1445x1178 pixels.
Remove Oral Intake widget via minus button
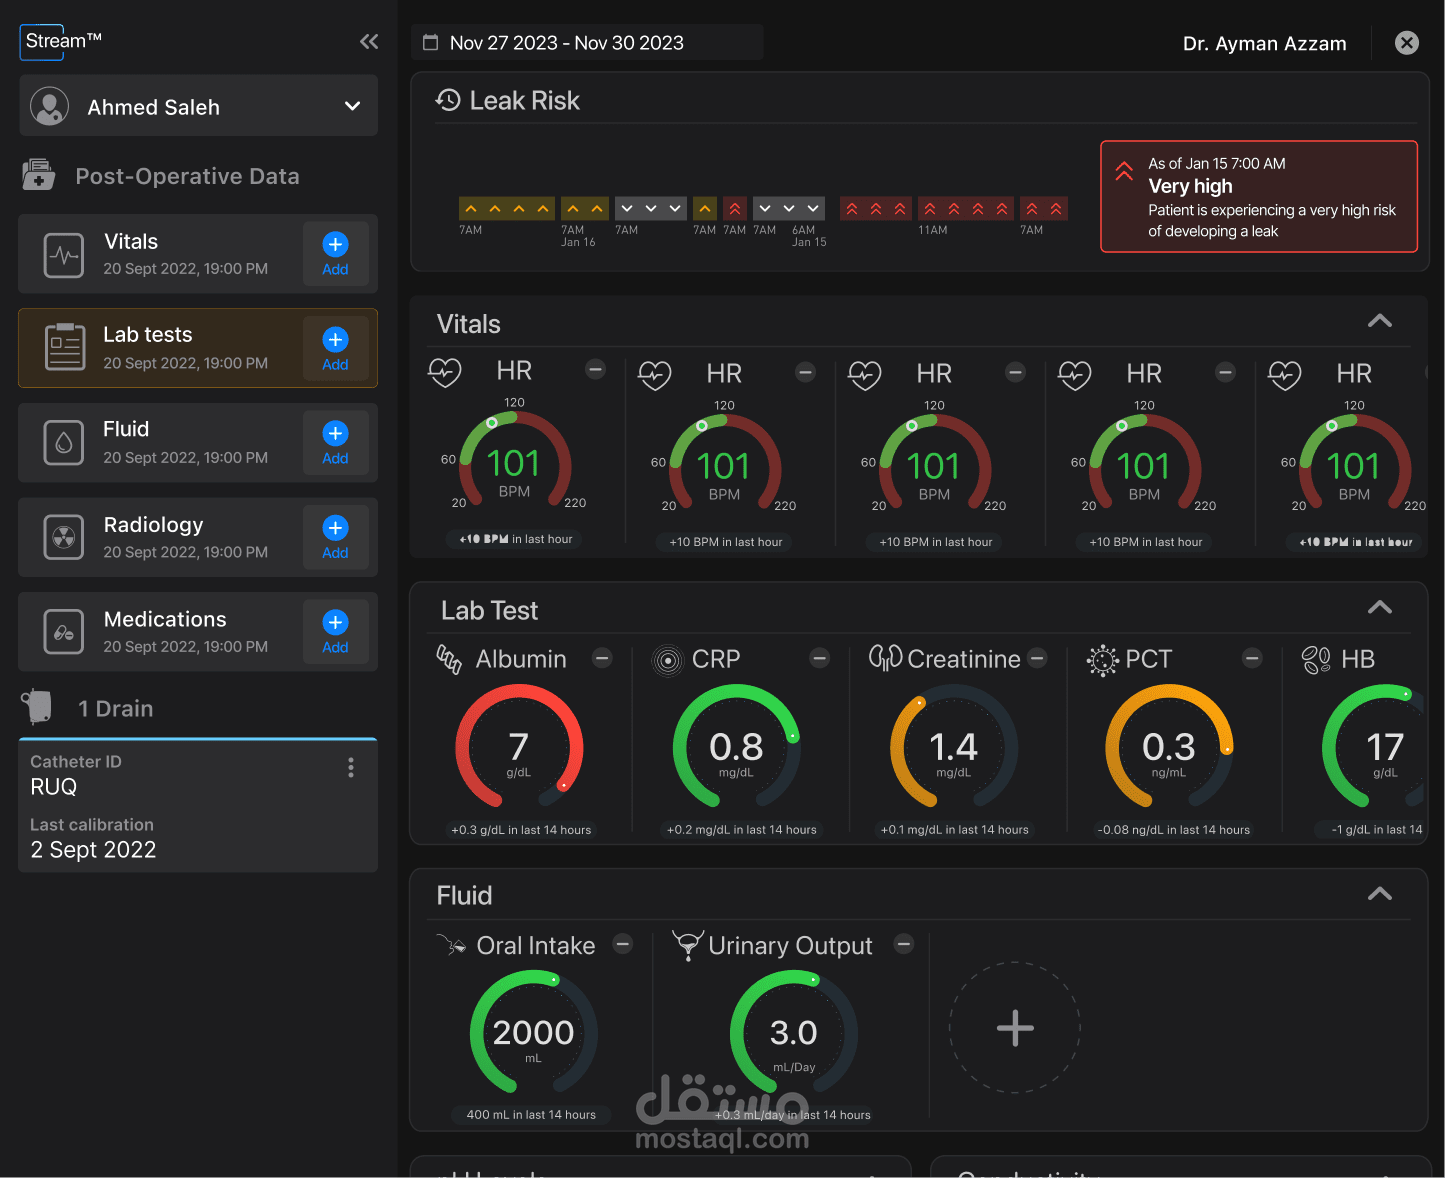[623, 944]
